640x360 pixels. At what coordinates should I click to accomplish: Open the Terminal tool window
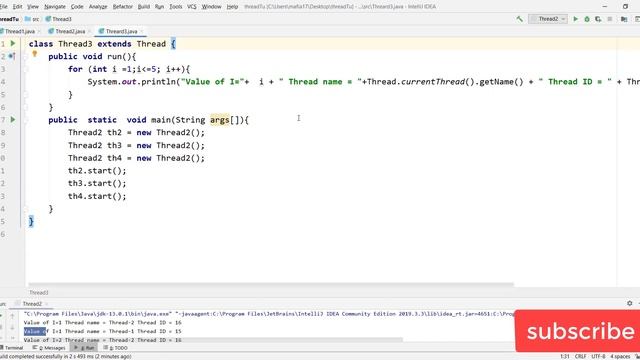point(11,348)
